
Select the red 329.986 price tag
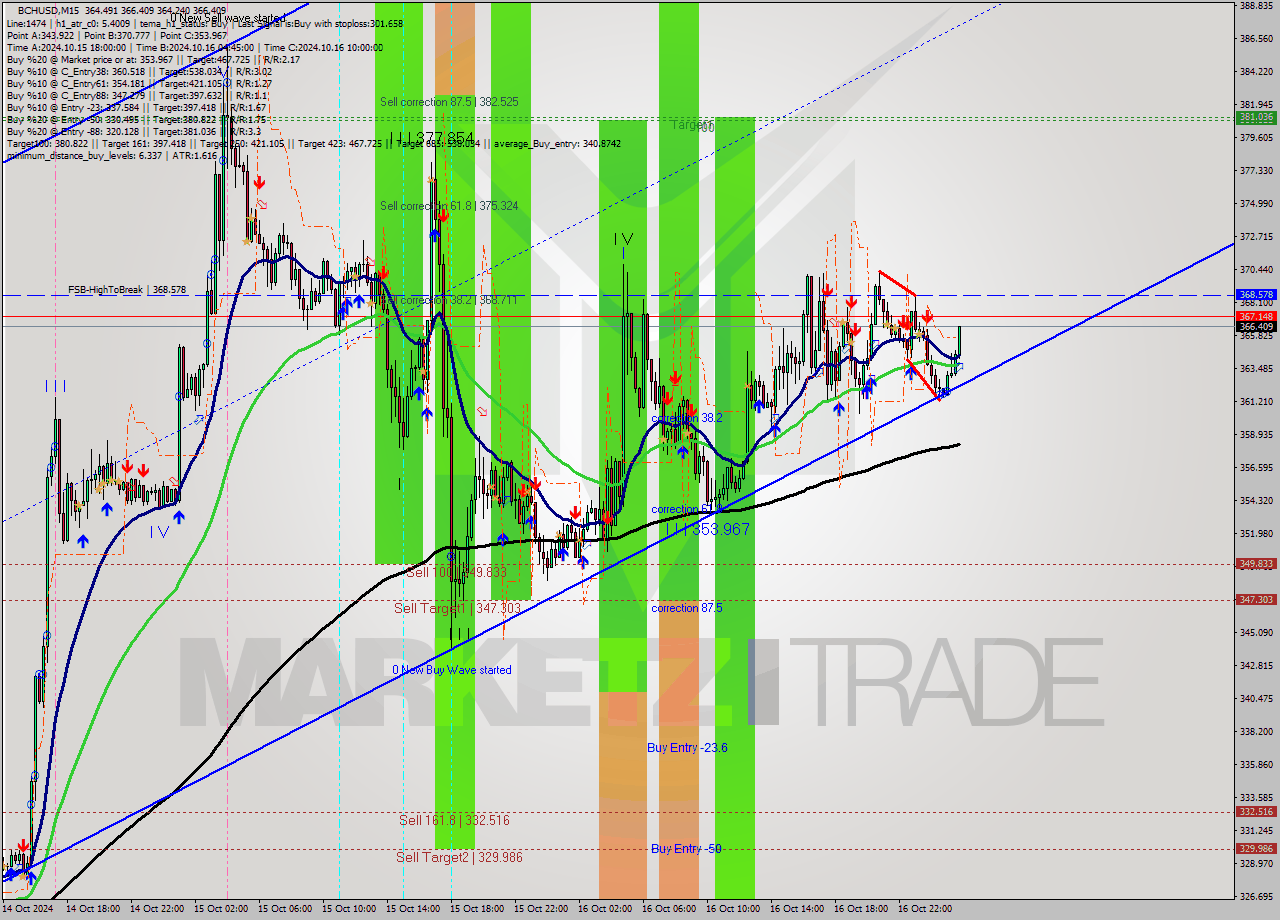tap(1256, 848)
